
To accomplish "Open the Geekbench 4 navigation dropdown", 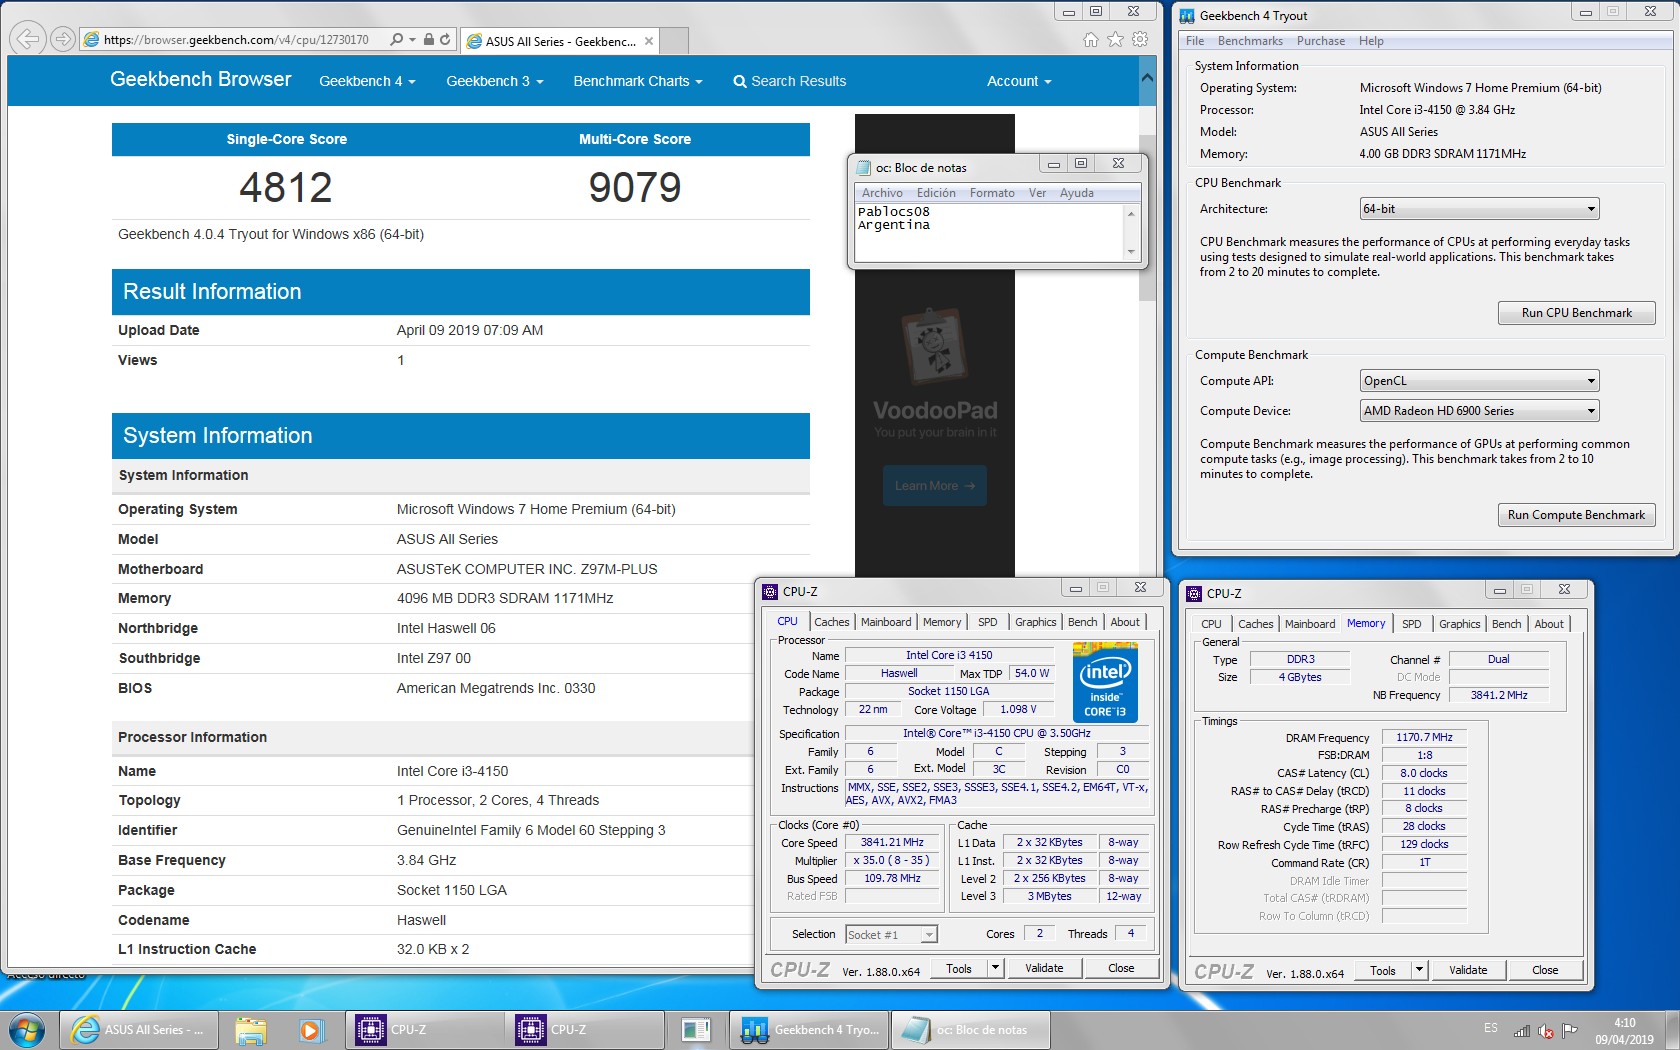I will (x=367, y=81).
